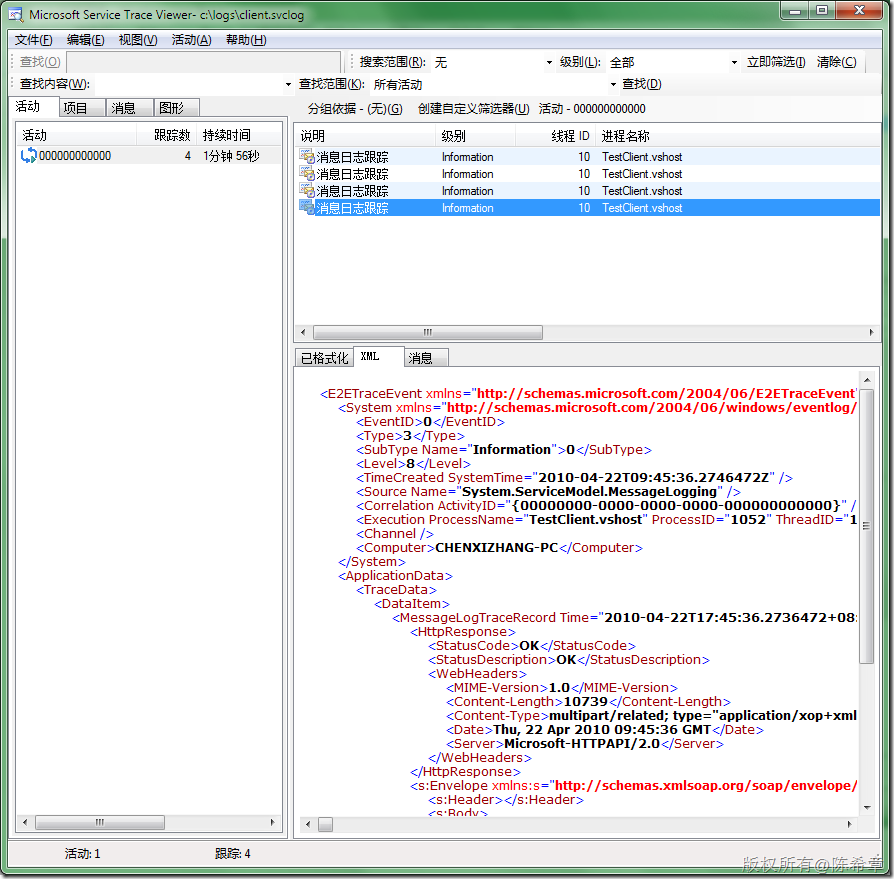The height and width of the screenshot is (879, 894).
Task: Sort by the 持续时间 column header
Action: [x=238, y=135]
